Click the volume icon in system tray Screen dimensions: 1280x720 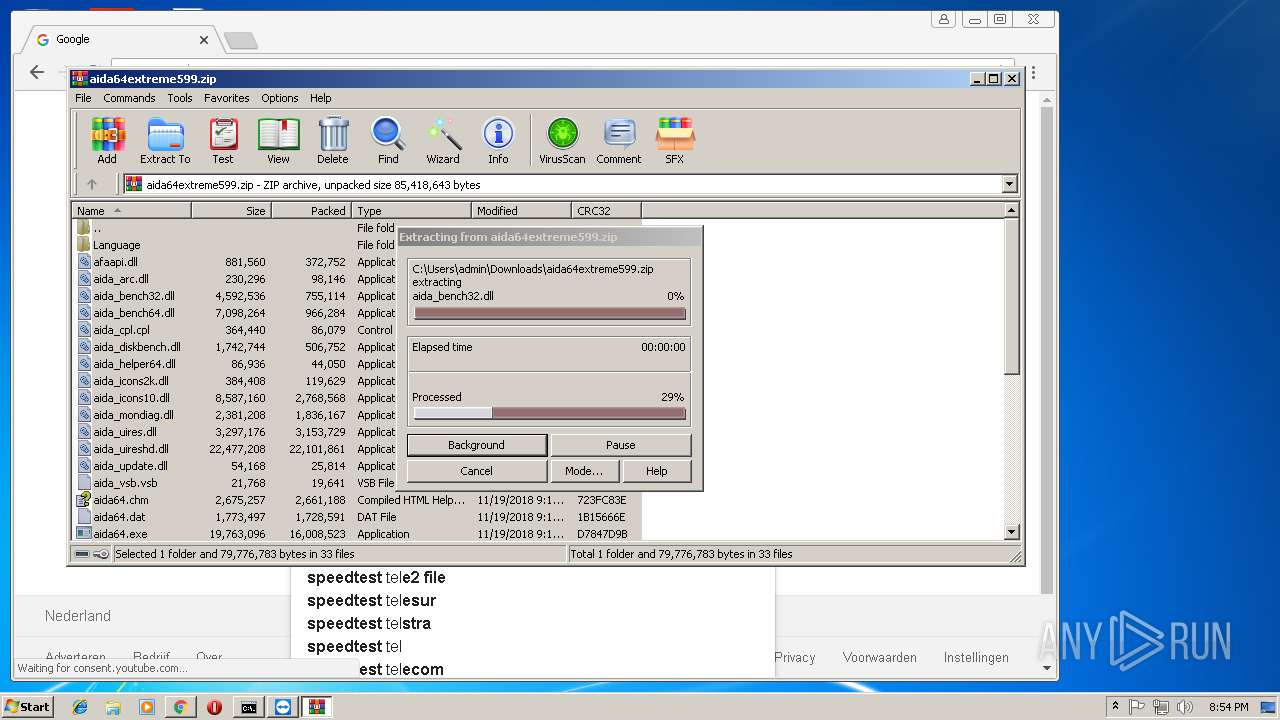tap(1184, 707)
